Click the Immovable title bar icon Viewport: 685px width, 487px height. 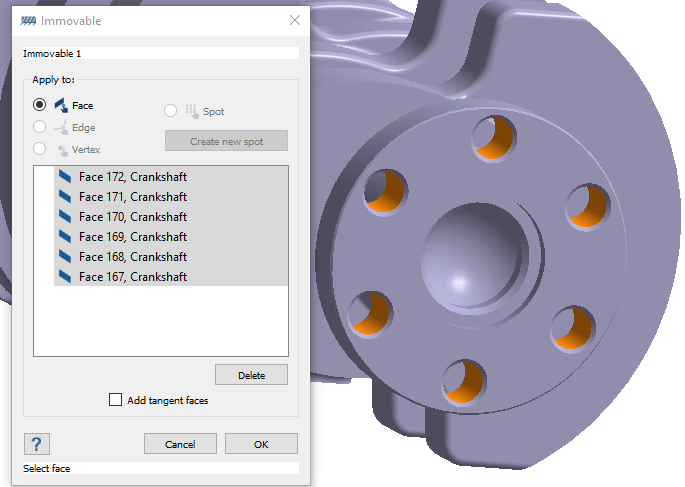[x=28, y=21]
